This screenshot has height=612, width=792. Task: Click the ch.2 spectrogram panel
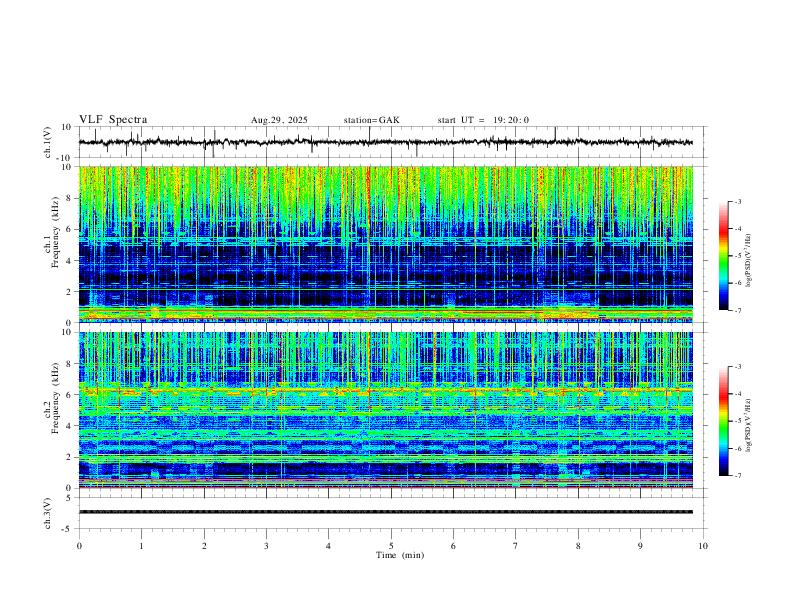click(386, 410)
